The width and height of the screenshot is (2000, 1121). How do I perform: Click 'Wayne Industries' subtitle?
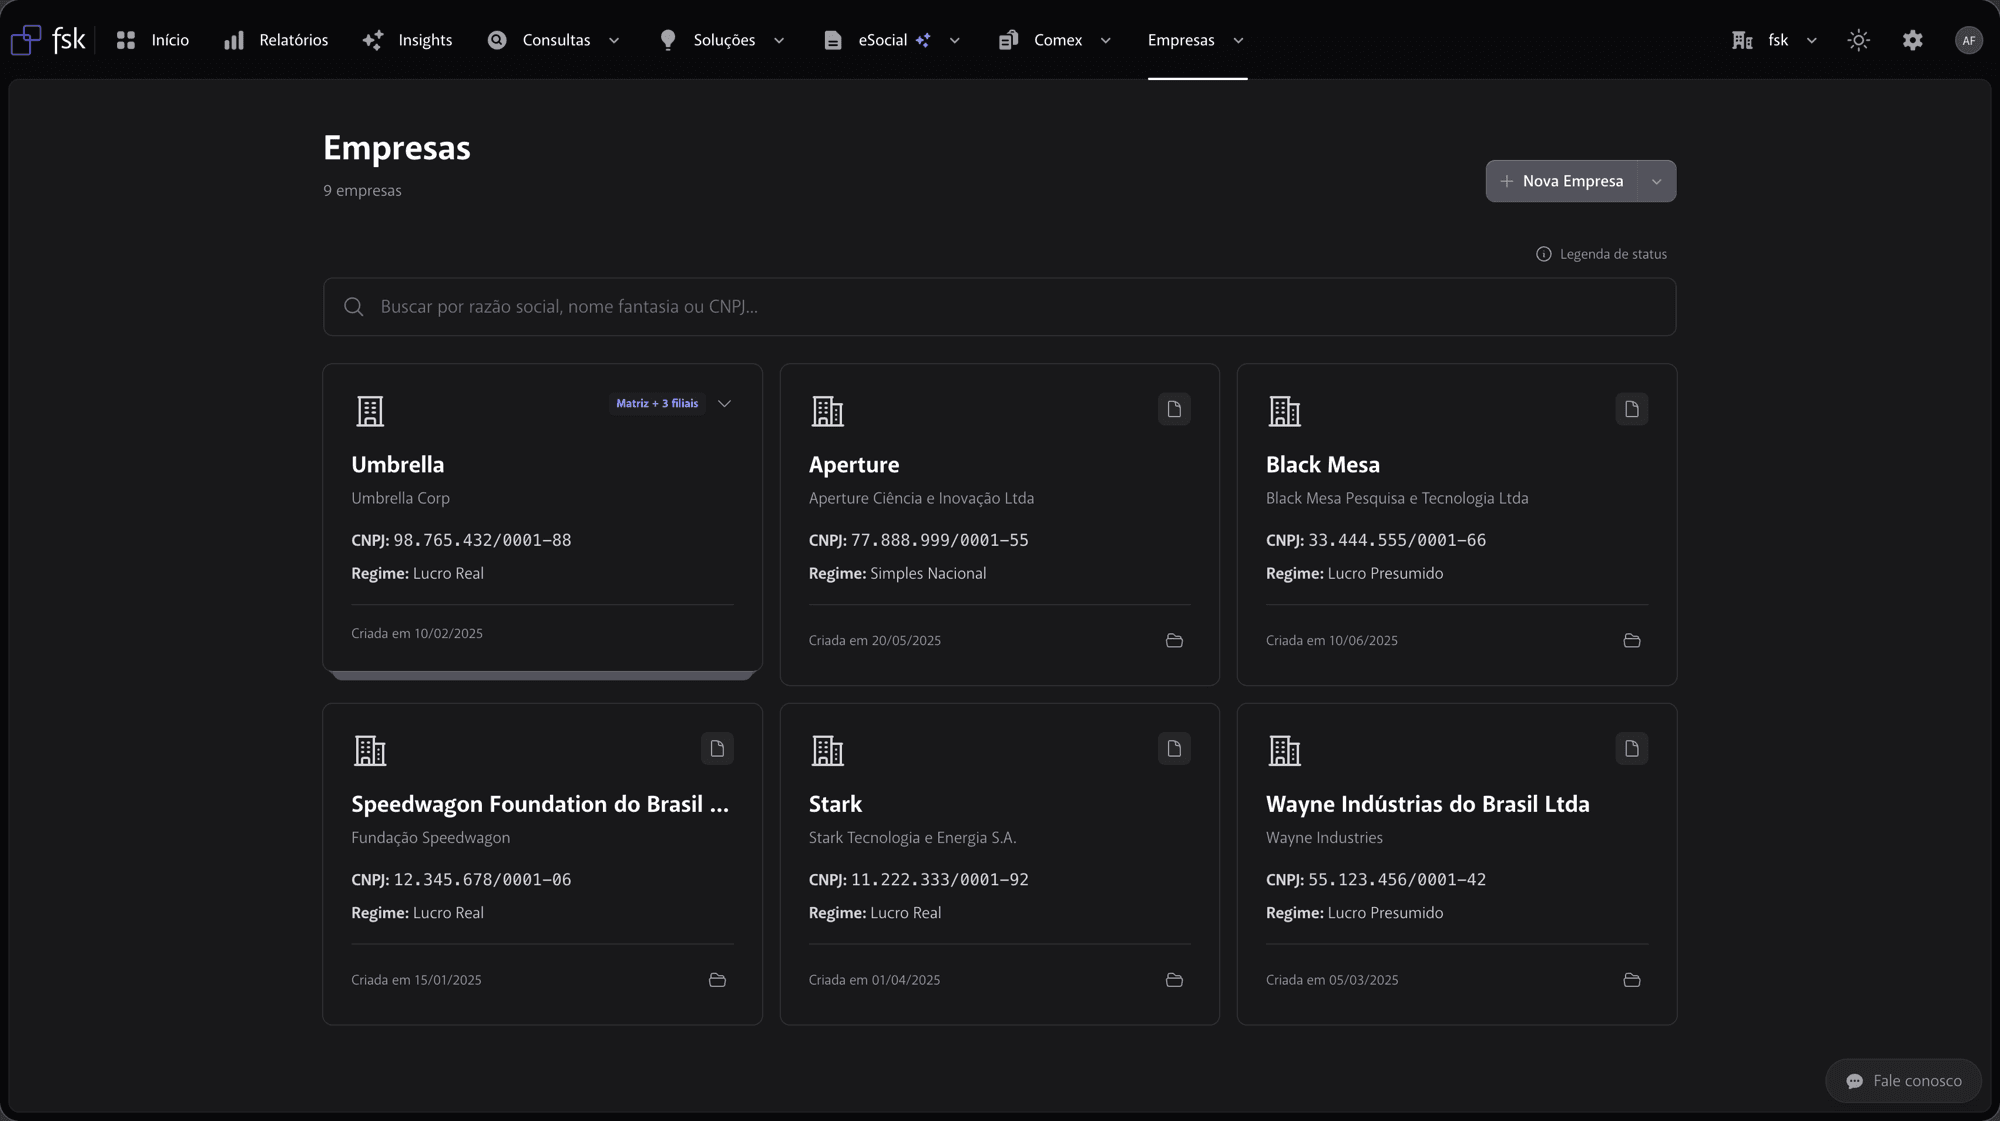1324,838
